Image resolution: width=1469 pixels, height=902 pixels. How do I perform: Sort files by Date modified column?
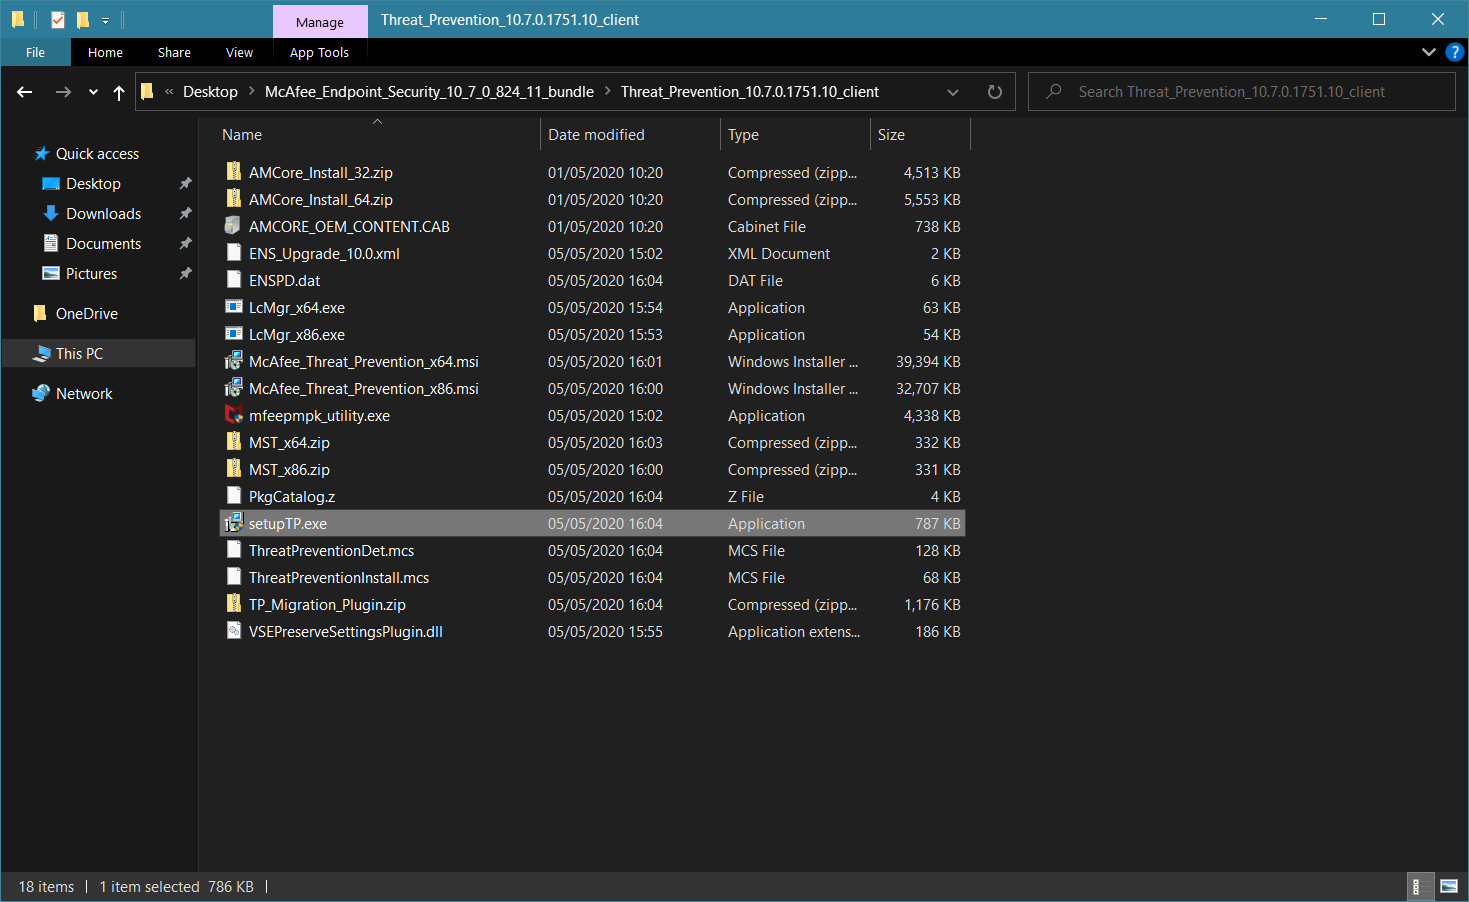[x=596, y=135]
